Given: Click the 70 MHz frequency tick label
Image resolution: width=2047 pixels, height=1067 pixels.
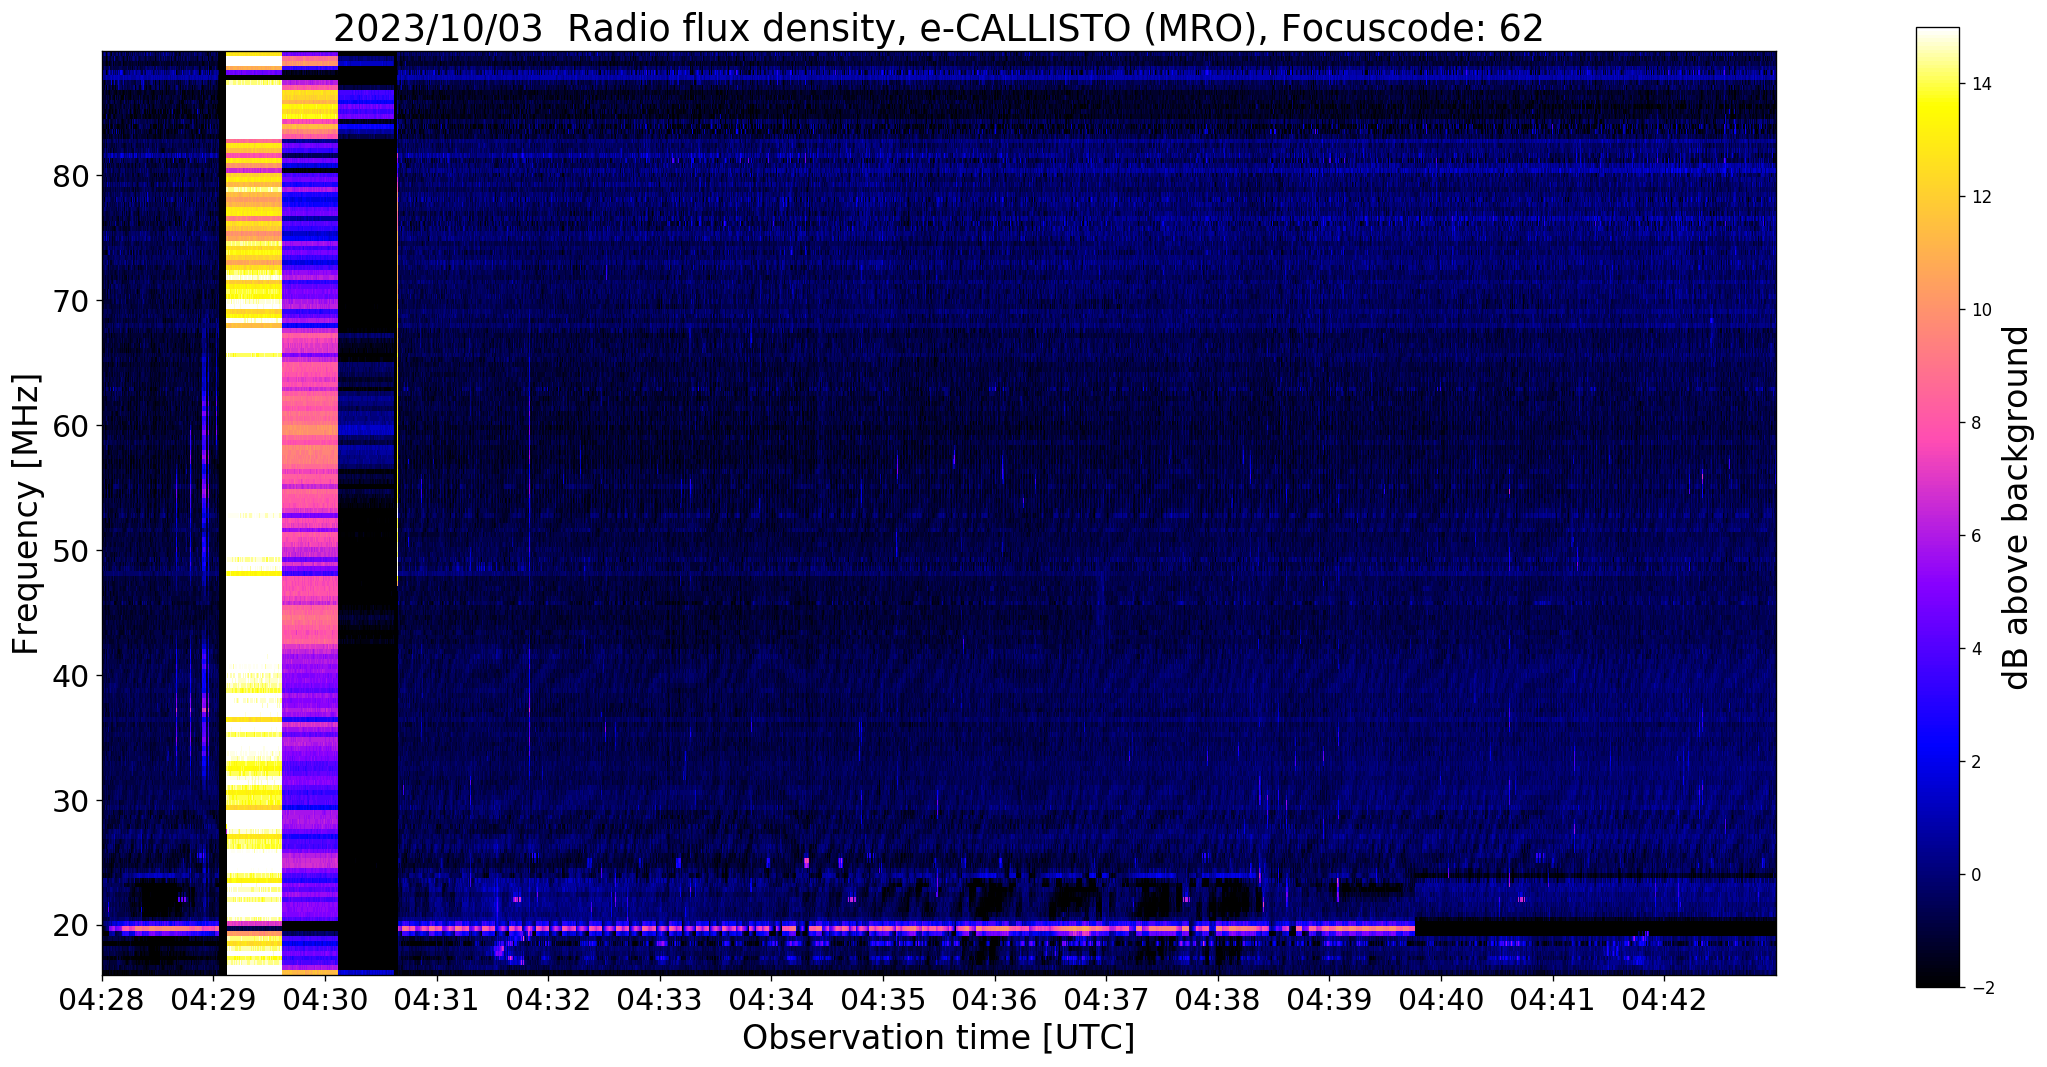Looking at the screenshot, I should click(x=71, y=301).
